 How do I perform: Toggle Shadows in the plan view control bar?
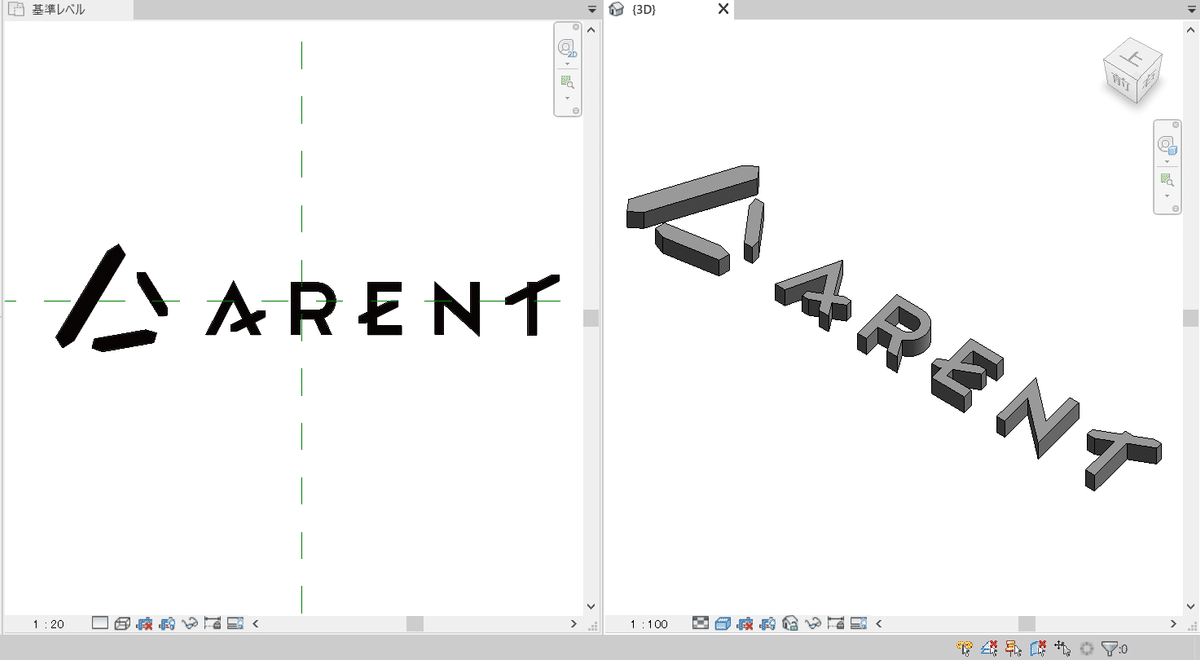tap(165, 623)
